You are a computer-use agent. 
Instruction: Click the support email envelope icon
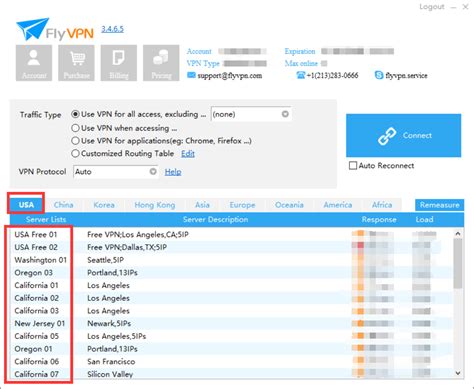(191, 75)
